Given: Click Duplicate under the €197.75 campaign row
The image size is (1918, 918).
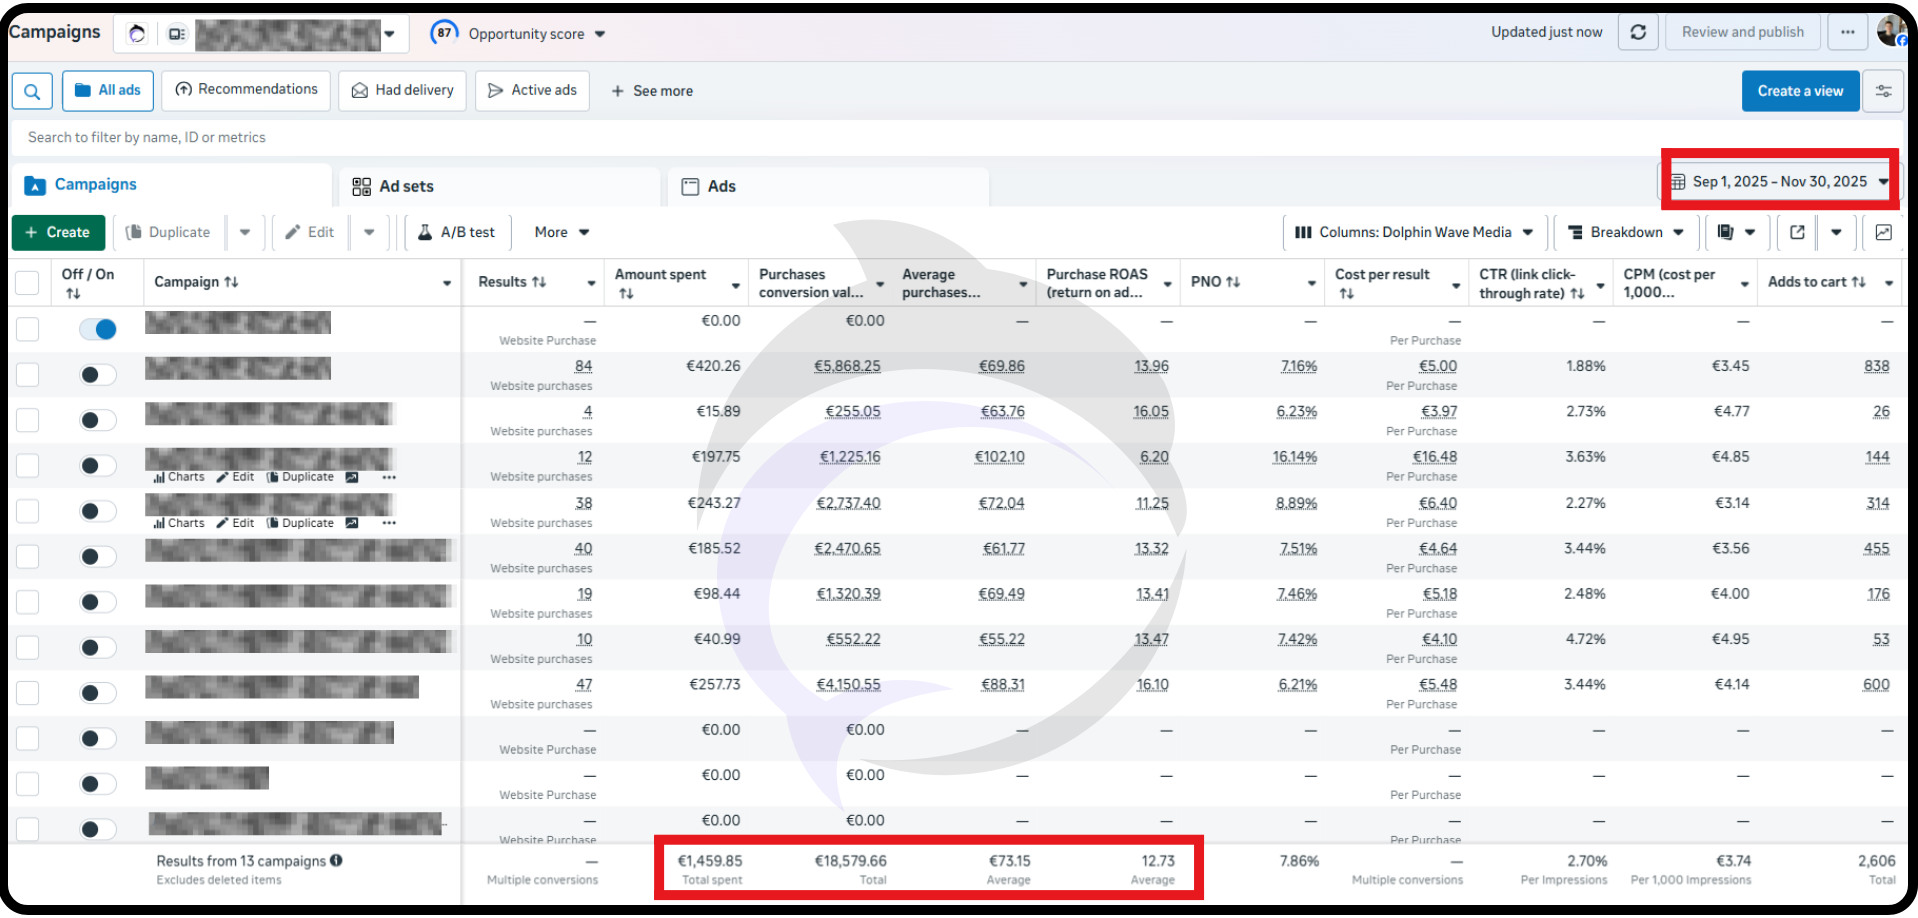Looking at the screenshot, I should coord(300,477).
